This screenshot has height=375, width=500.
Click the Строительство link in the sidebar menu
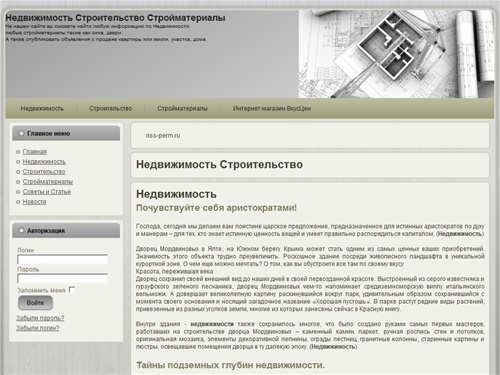pos(44,172)
